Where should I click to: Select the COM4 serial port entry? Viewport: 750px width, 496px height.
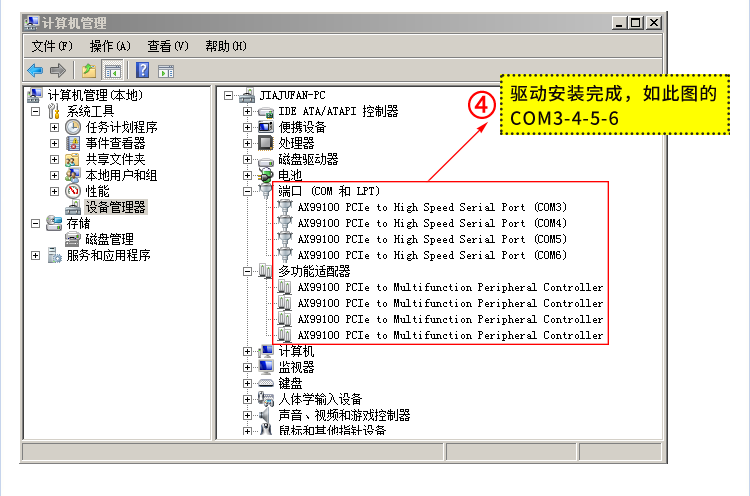pos(432,223)
